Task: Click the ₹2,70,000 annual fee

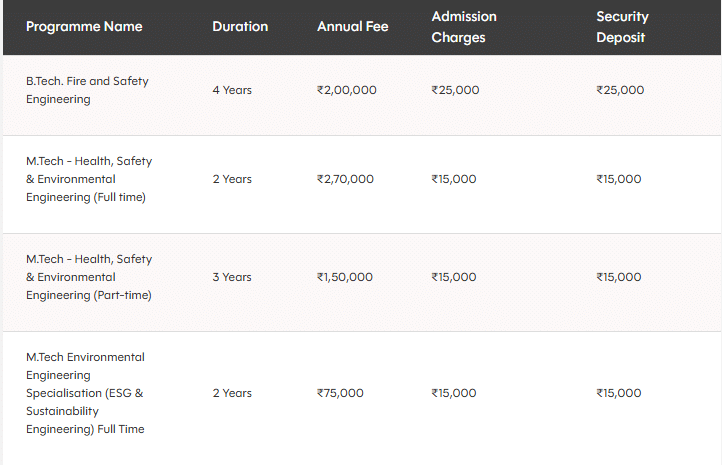Action: pyautogui.click(x=345, y=179)
